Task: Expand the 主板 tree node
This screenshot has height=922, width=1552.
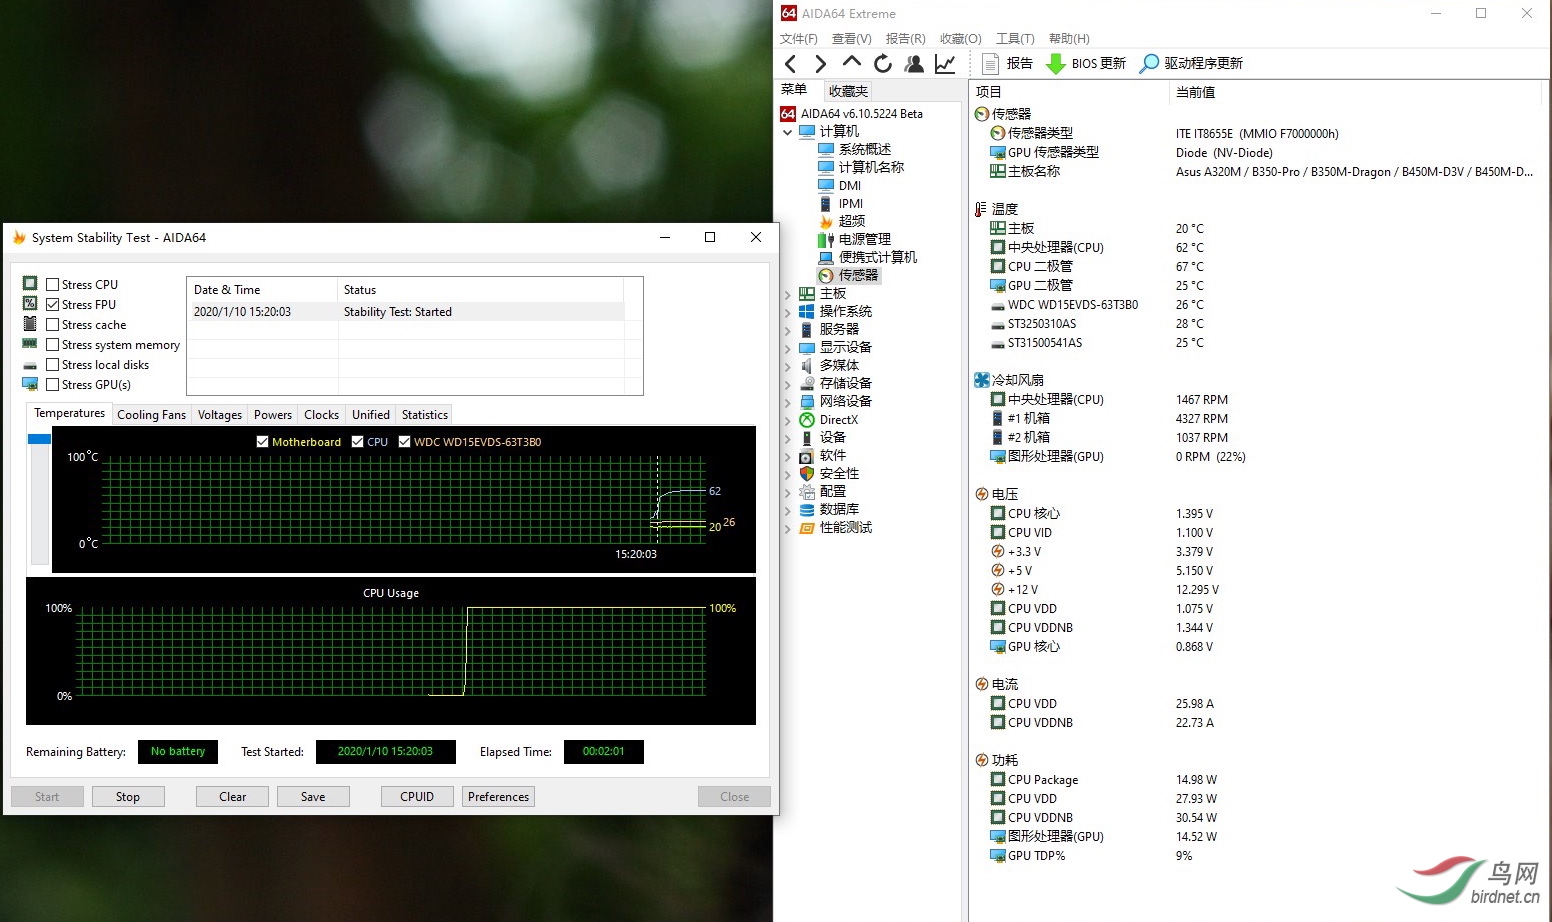Action: pos(788,293)
